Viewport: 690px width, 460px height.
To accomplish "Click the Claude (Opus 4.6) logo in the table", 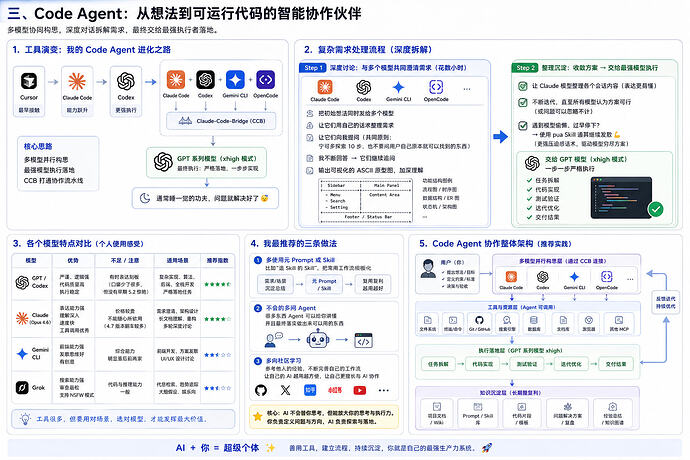I will point(22,318).
